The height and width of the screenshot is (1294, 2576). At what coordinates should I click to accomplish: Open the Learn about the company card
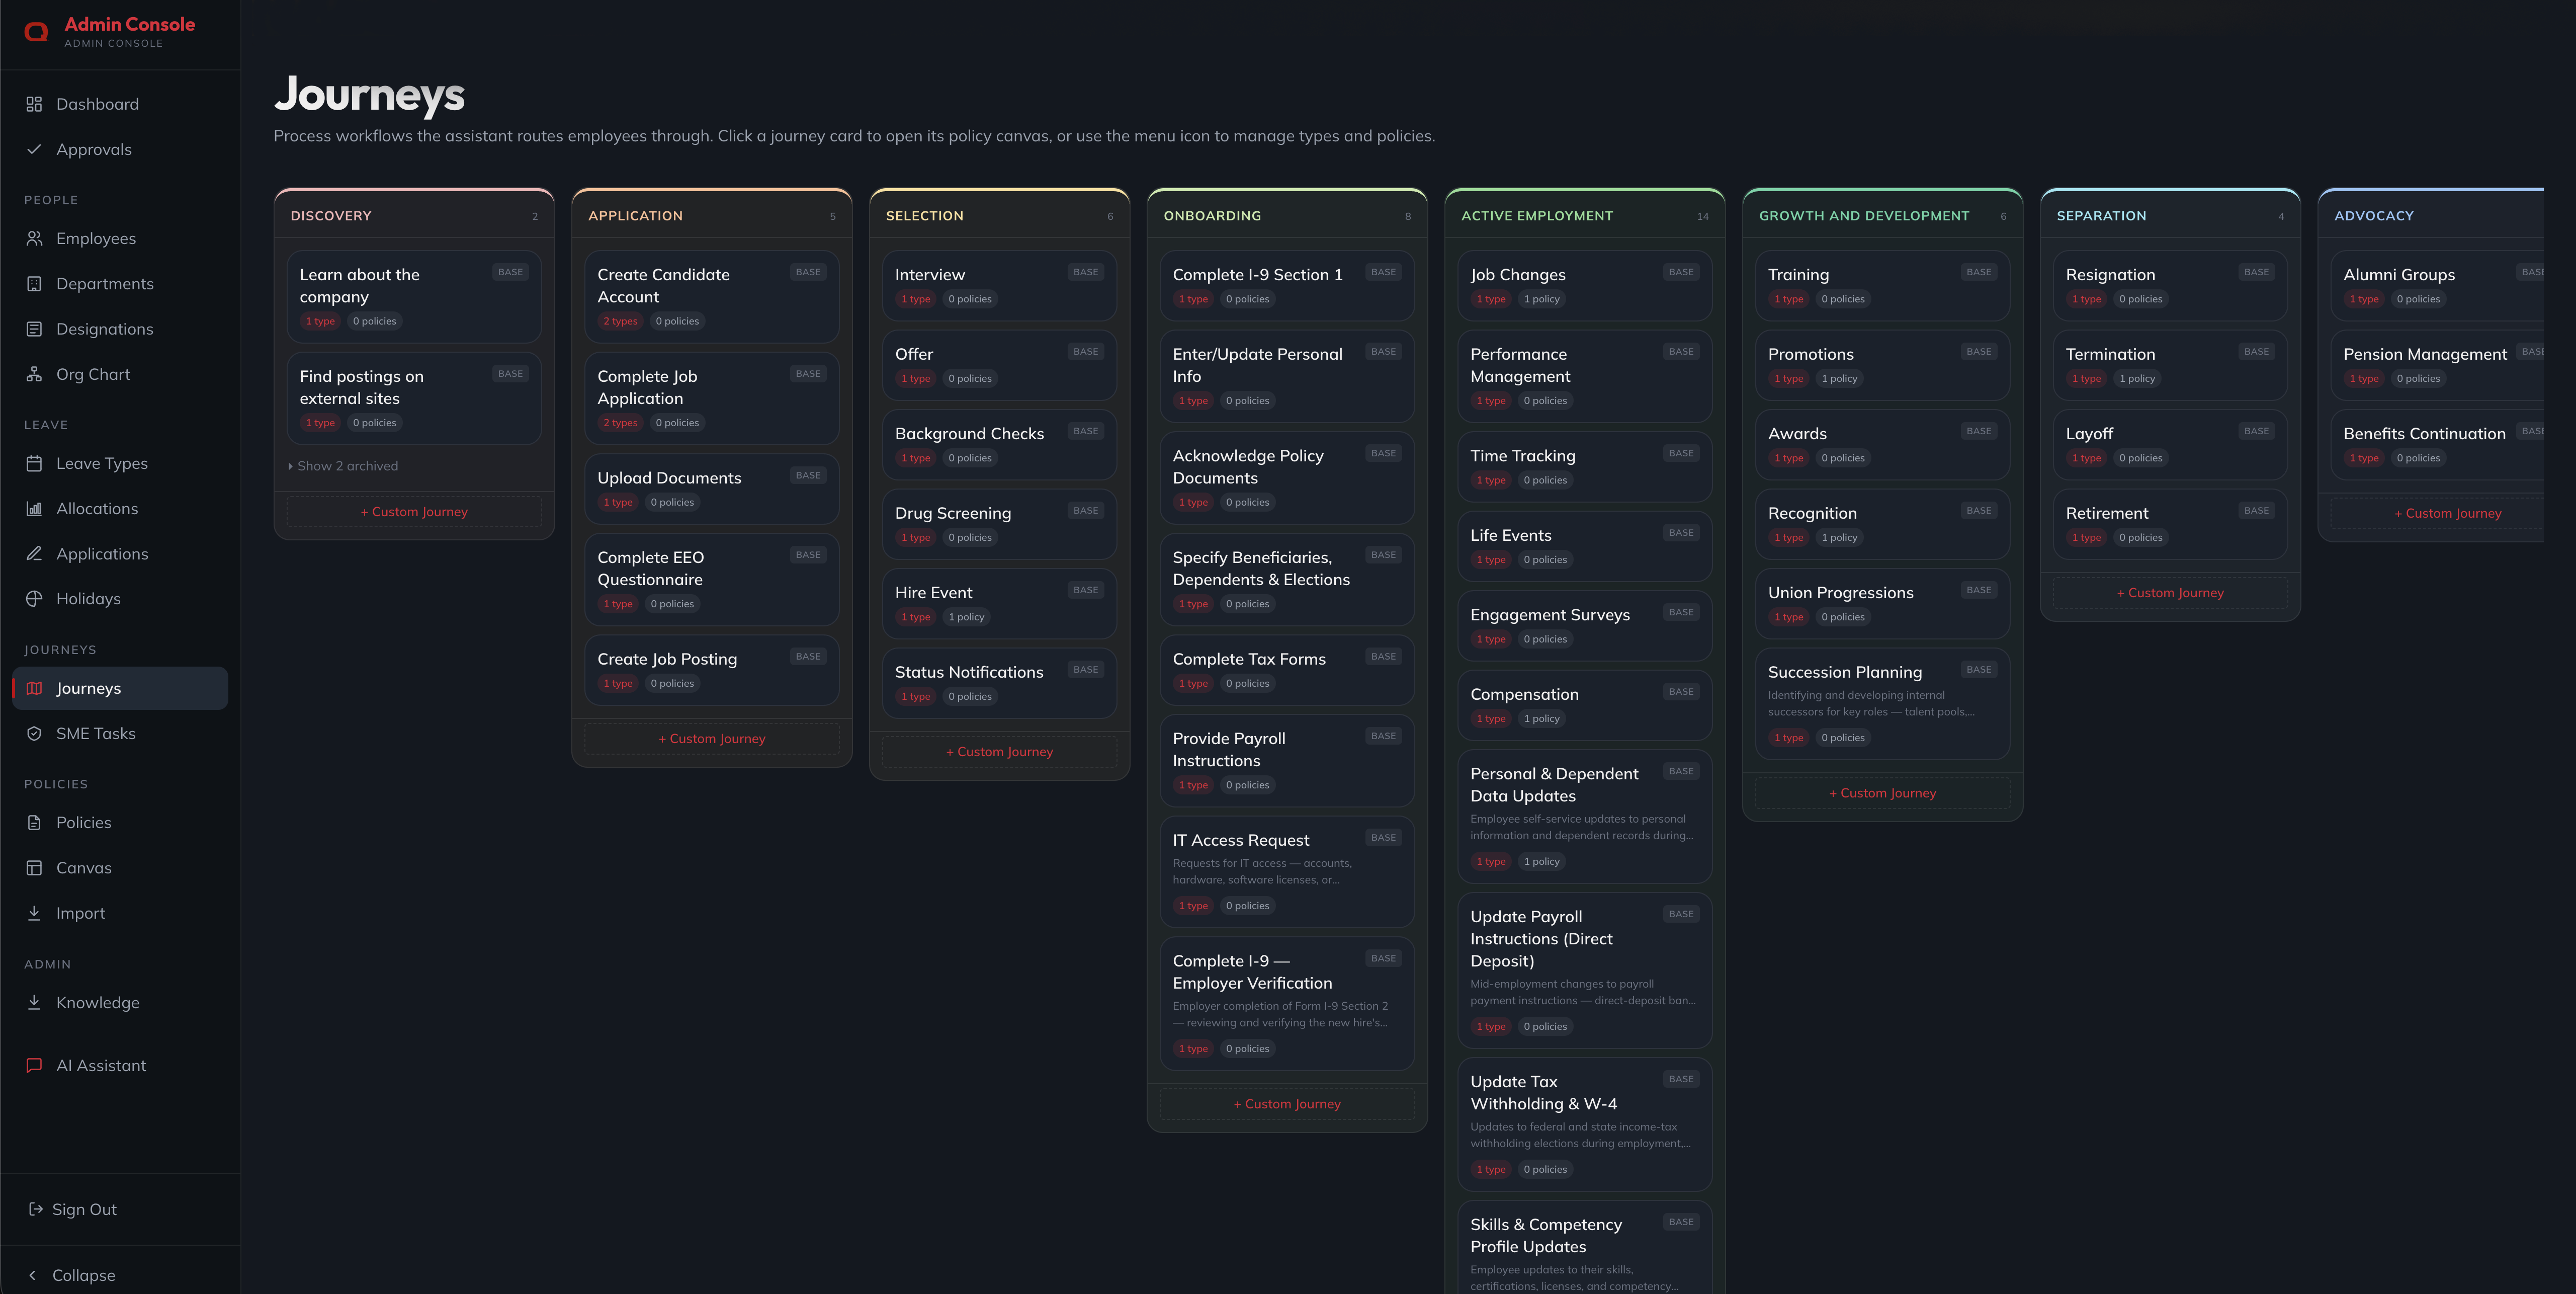point(414,297)
